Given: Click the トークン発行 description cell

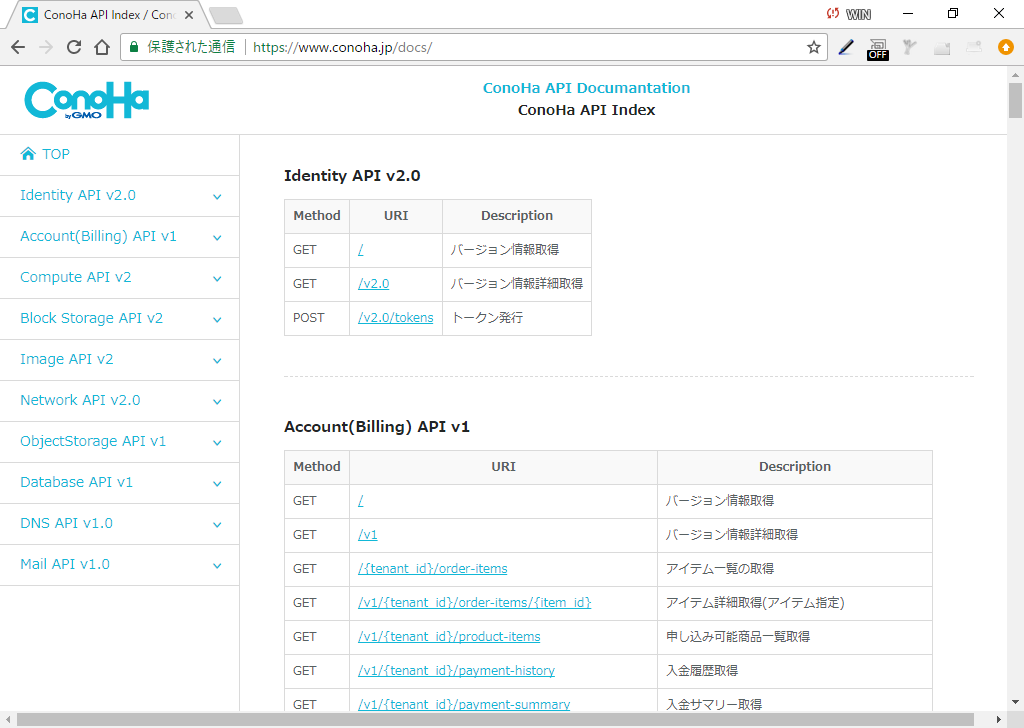Looking at the screenshot, I should pyautogui.click(x=517, y=318).
